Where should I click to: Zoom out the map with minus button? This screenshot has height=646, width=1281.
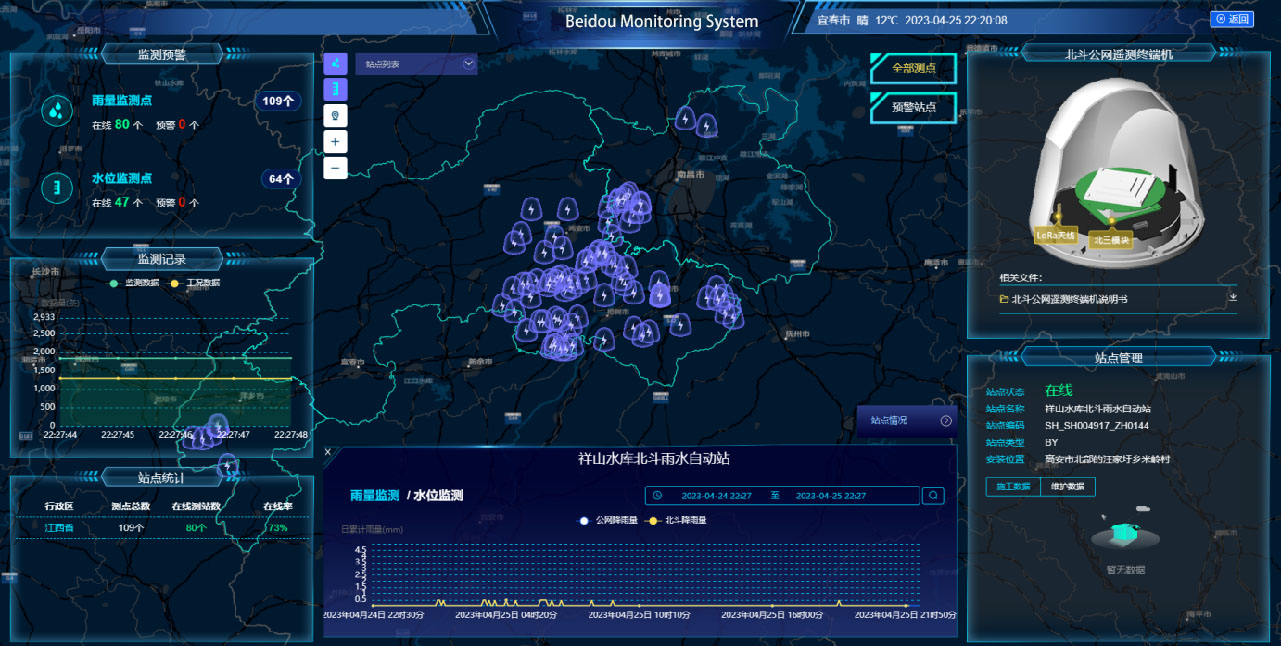click(335, 167)
